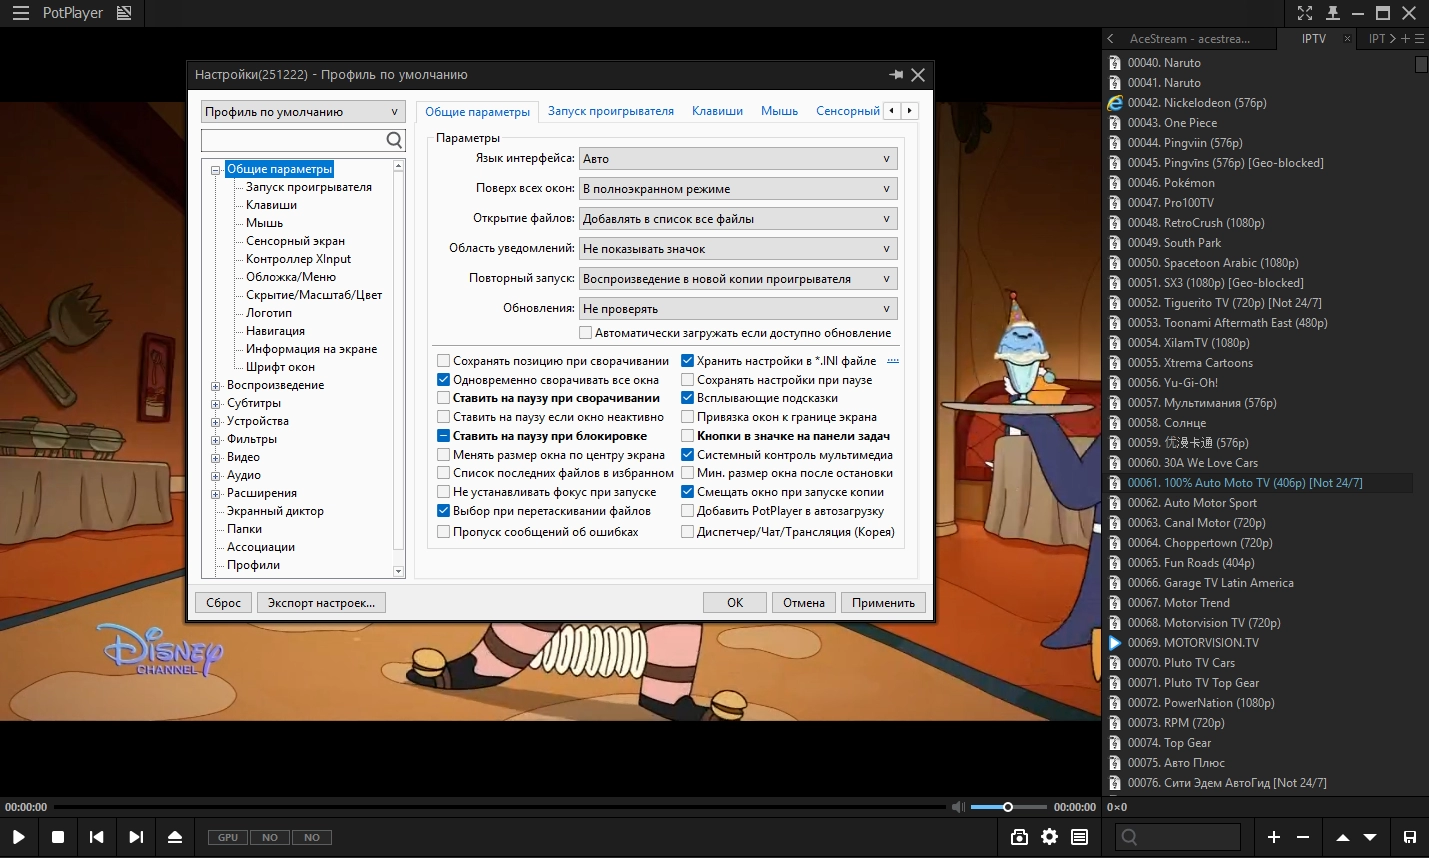This screenshot has height=858, width=1429.
Task: Click the 'Применить' button
Action: pos(883,603)
